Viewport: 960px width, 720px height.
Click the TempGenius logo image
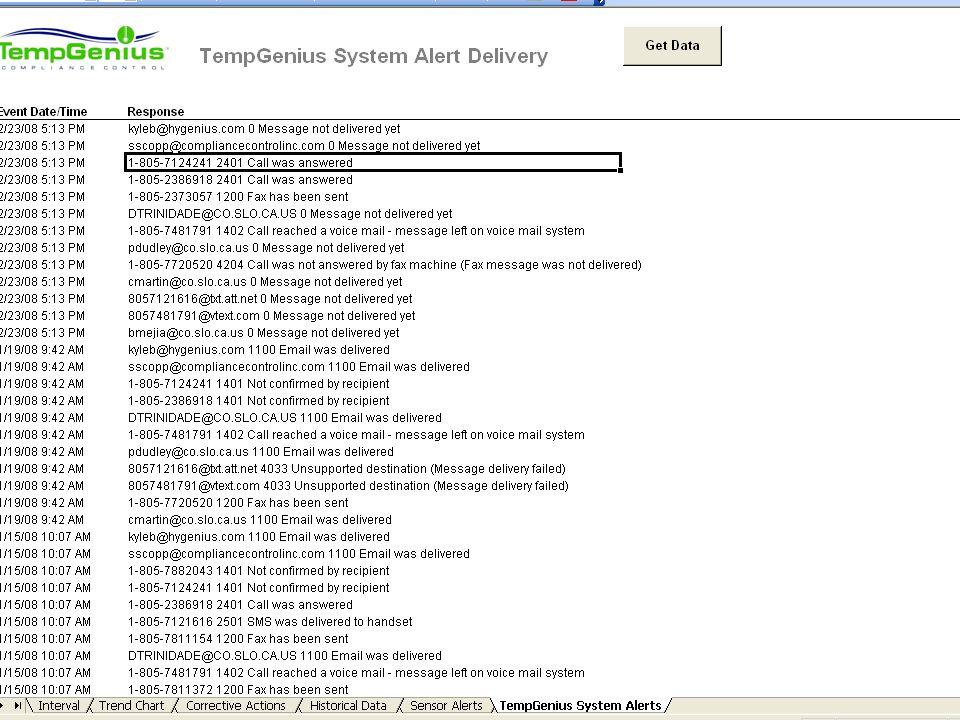coord(83,48)
